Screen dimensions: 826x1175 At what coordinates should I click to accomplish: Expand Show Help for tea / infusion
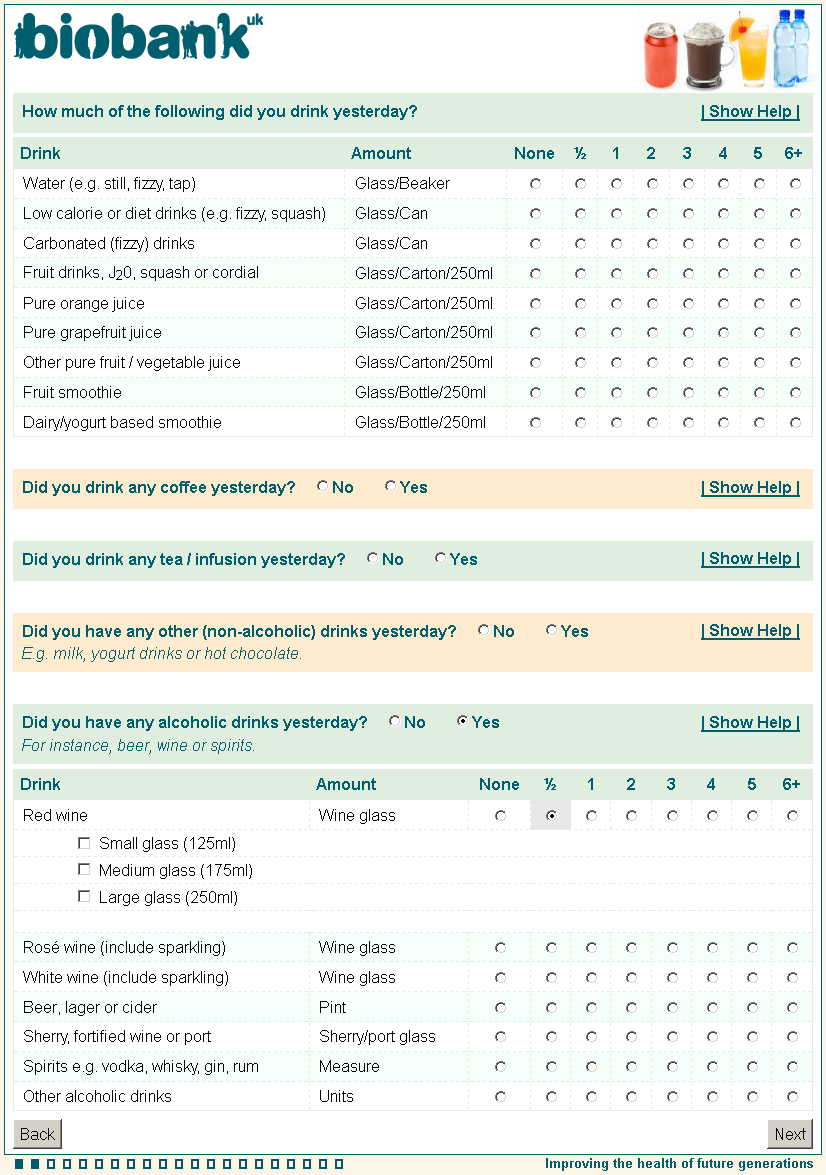click(750, 559)
